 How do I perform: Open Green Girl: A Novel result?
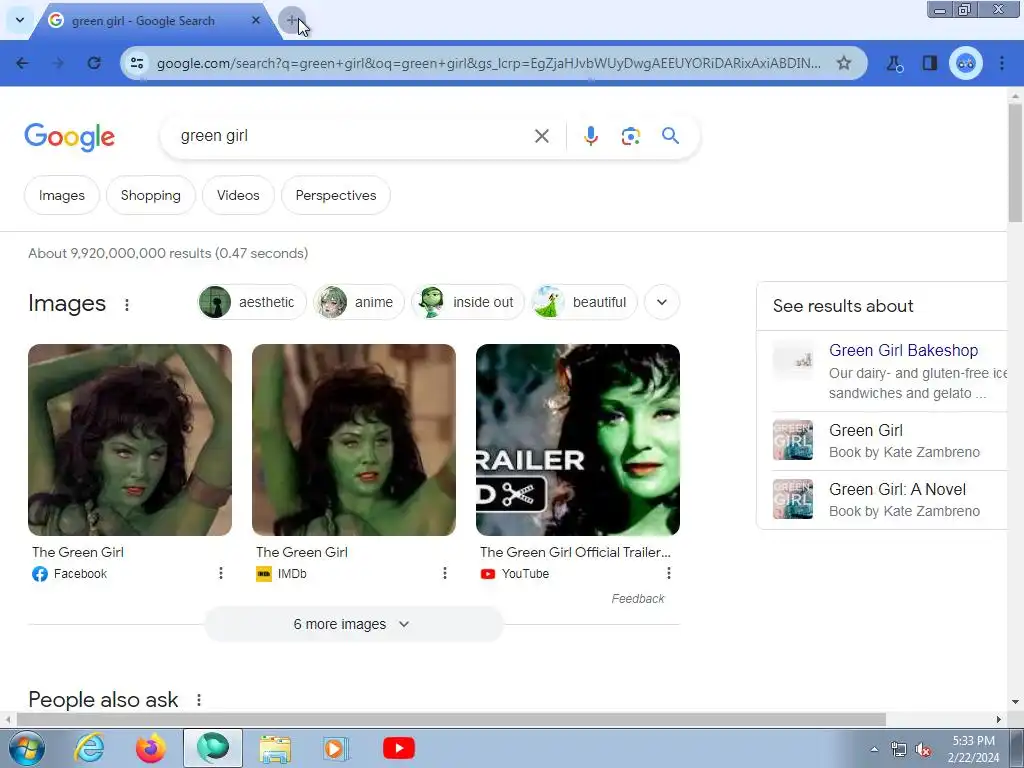click(x=889, y=500)
